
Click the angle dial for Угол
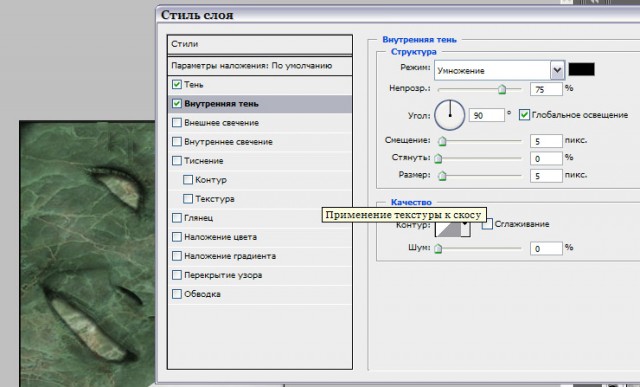450,115
